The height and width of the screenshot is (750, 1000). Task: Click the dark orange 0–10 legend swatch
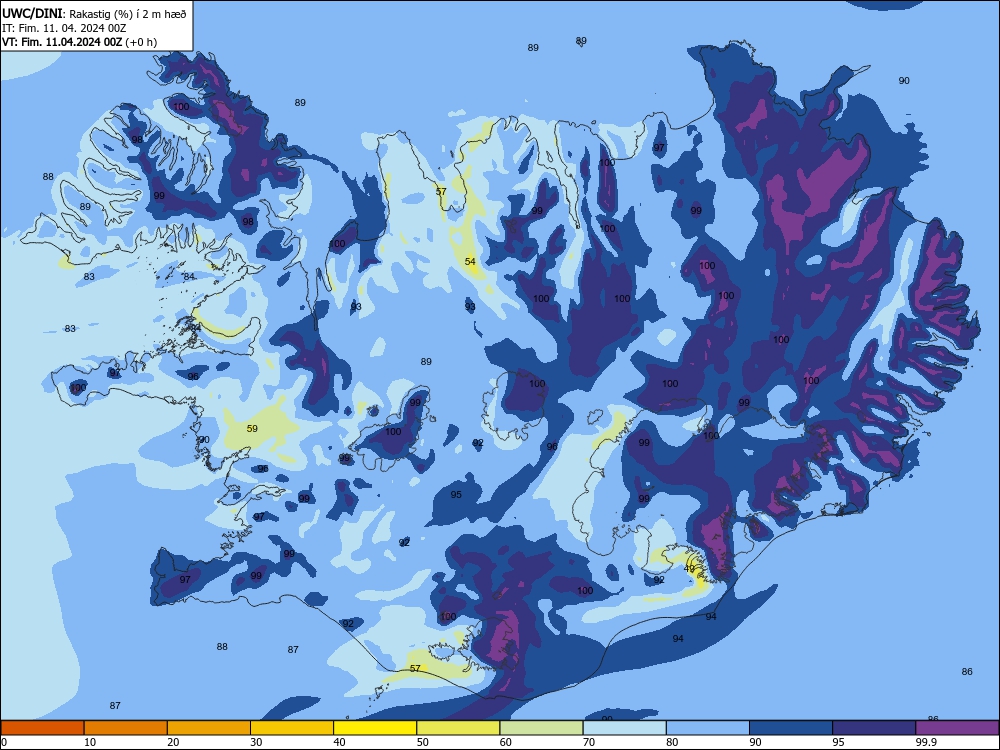point(42,728)
